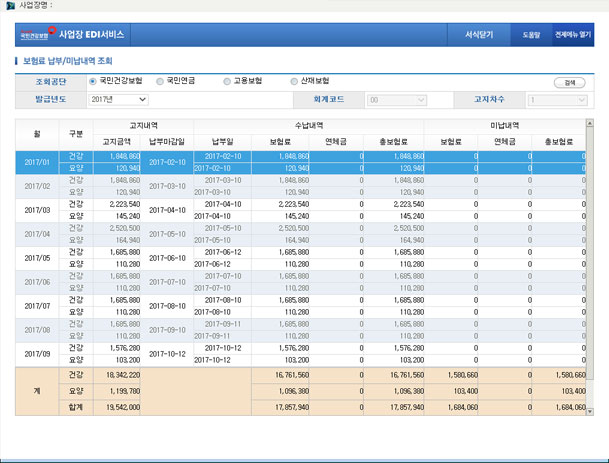This screenshot has width=609, height=463.
Task: Click the 검색 button
Action: (569, 83)
